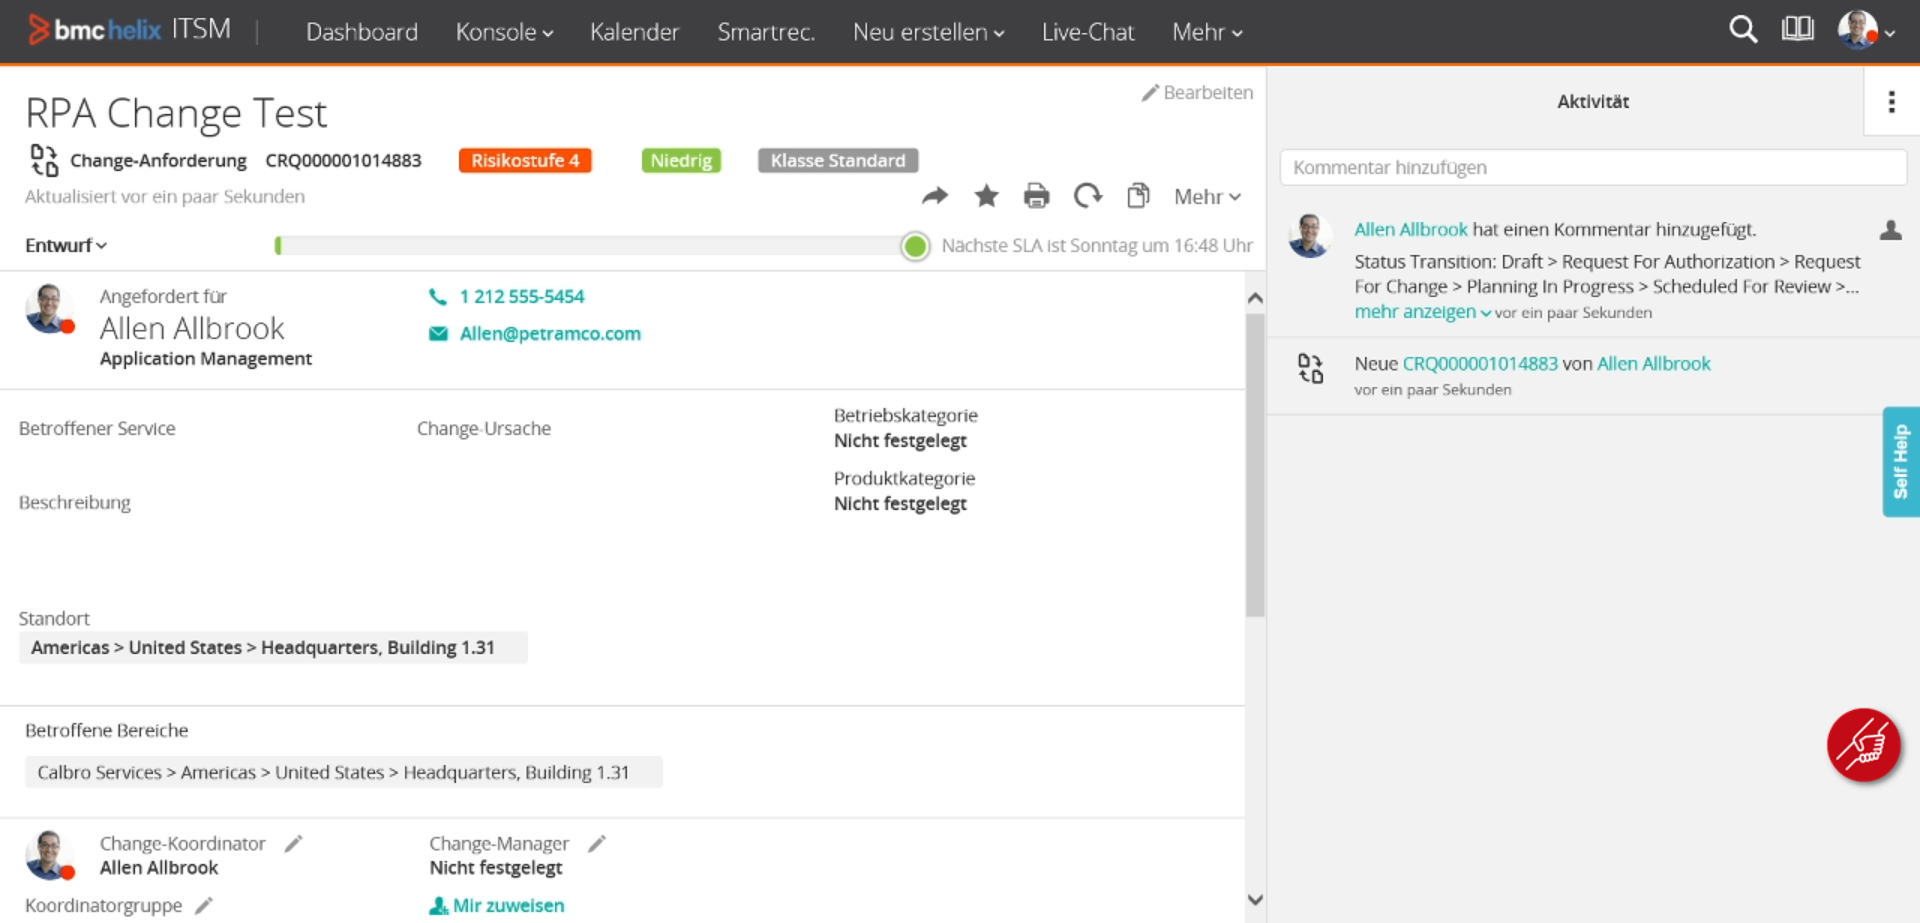
Task: Click the RPA Change Test title
Action: tap(176, 113)
